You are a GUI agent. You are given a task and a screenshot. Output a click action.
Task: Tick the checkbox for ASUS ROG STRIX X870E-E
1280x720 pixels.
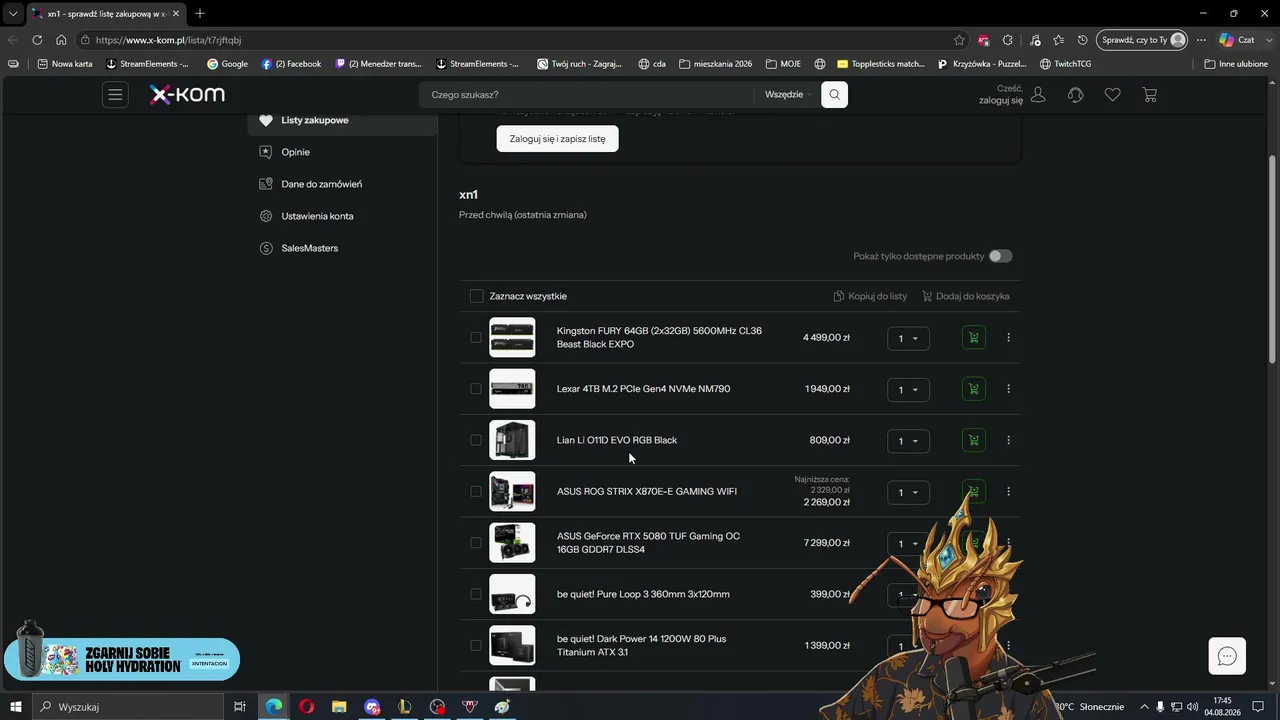point(476,491)
